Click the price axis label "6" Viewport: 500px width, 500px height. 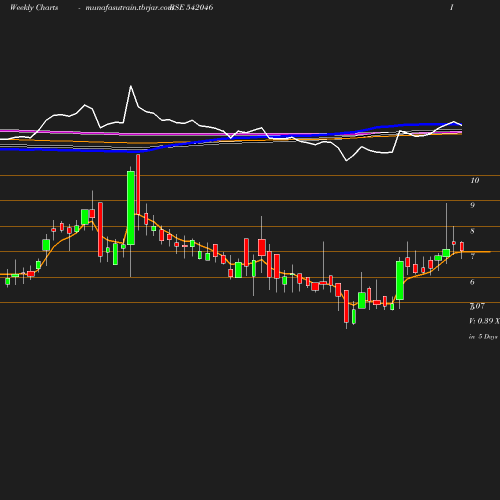[472, 282]
